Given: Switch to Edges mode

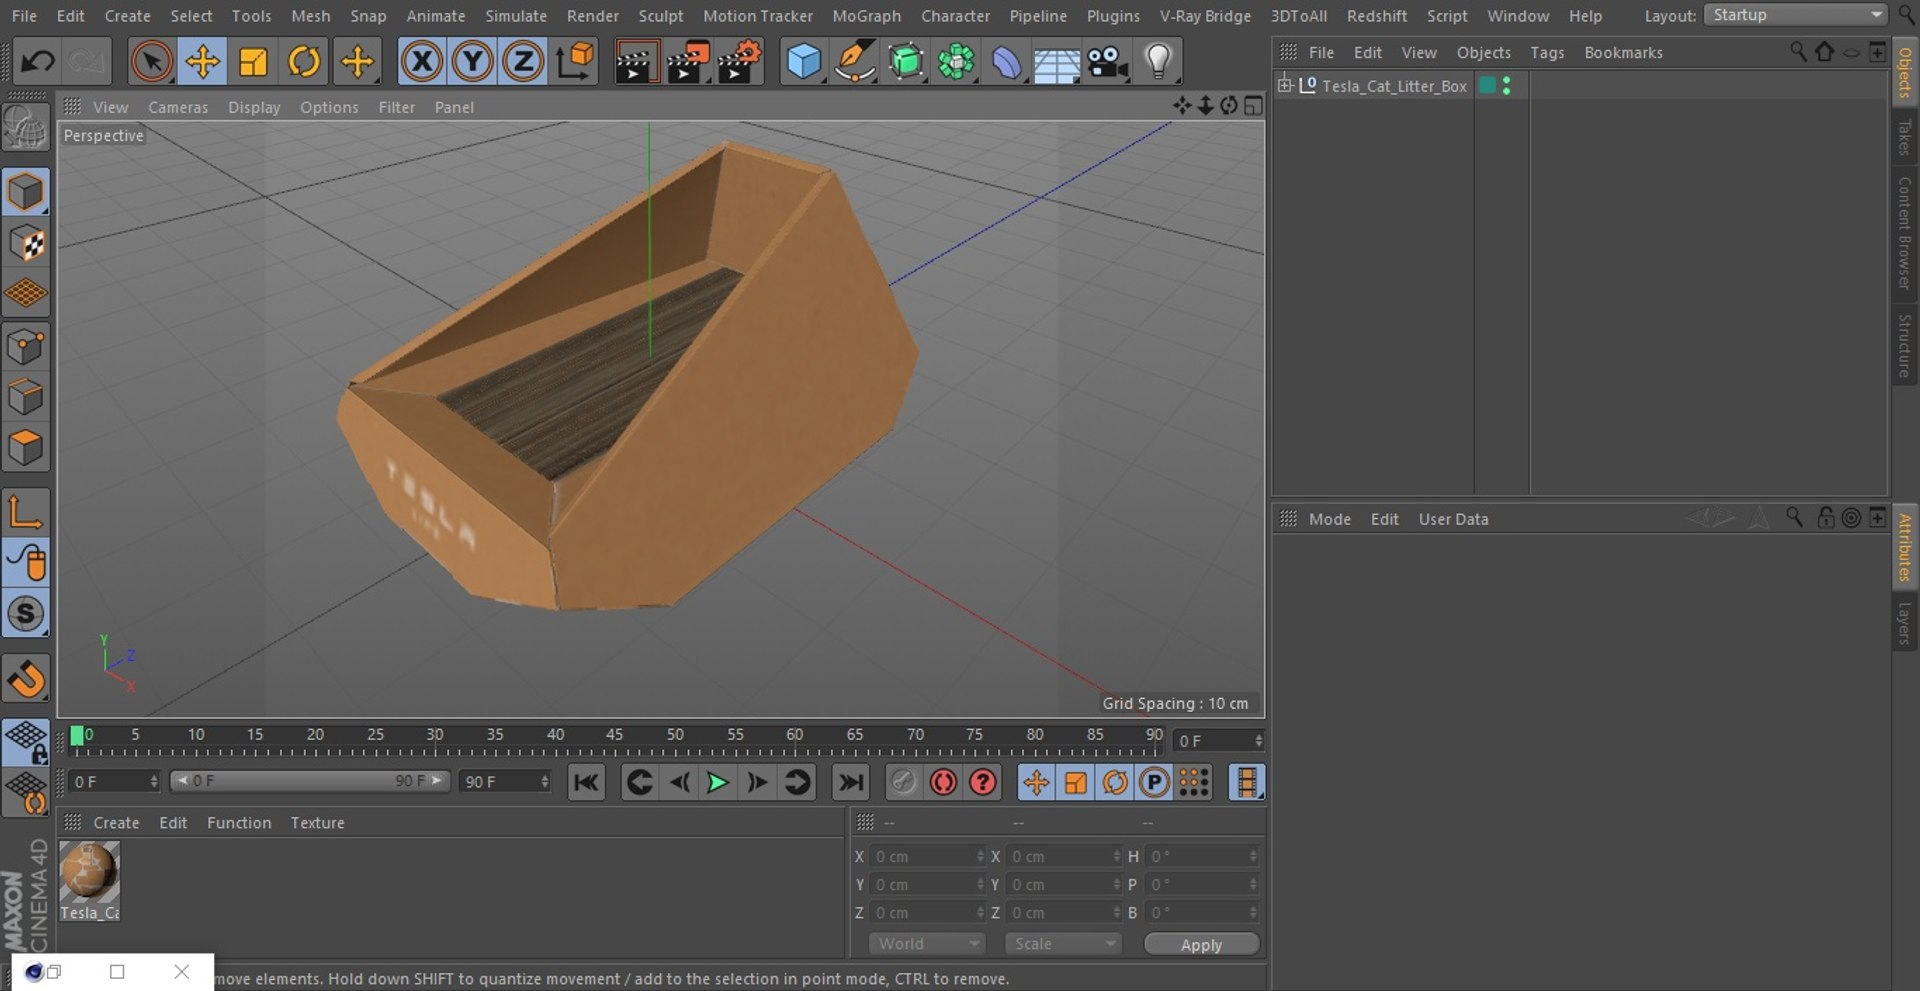Looking at the screenshot, I should pyautogui.click(x=25, y=397).
